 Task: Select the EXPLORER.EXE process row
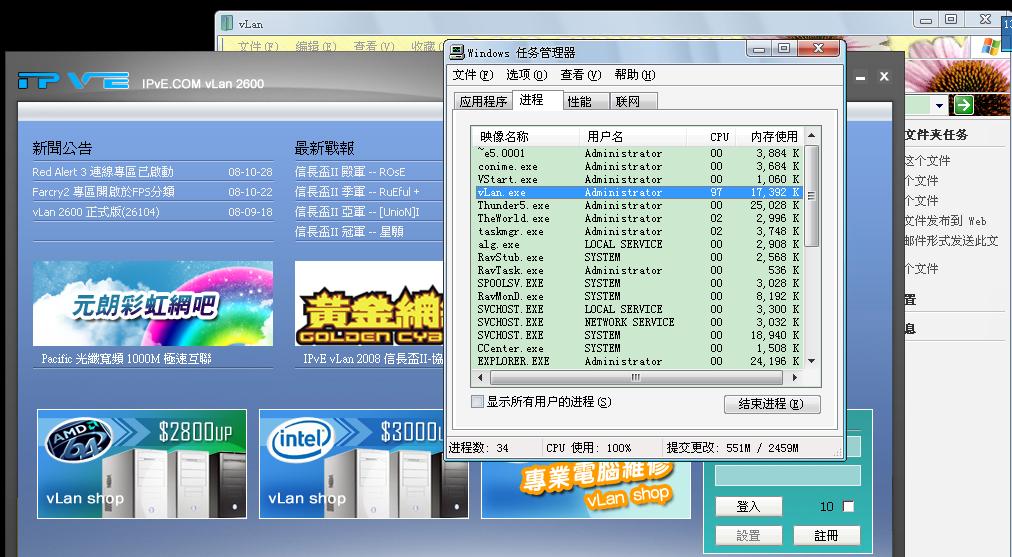pos(638,361)
